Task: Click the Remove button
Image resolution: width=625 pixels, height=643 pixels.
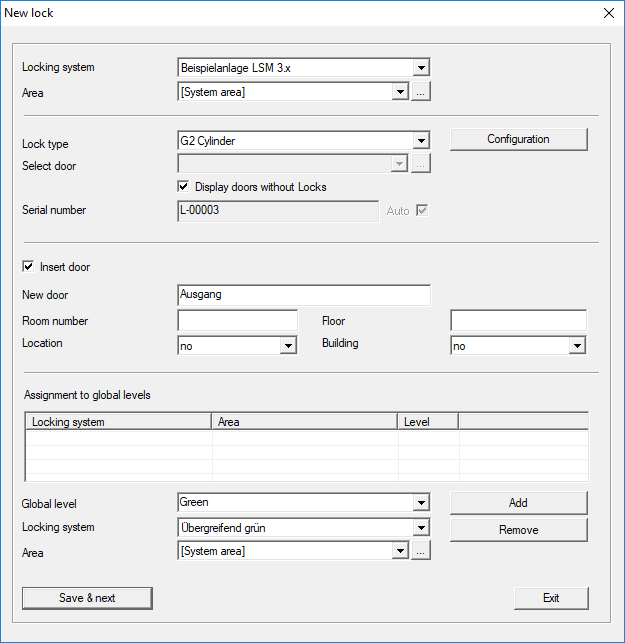Action: (x=518, y=530)
